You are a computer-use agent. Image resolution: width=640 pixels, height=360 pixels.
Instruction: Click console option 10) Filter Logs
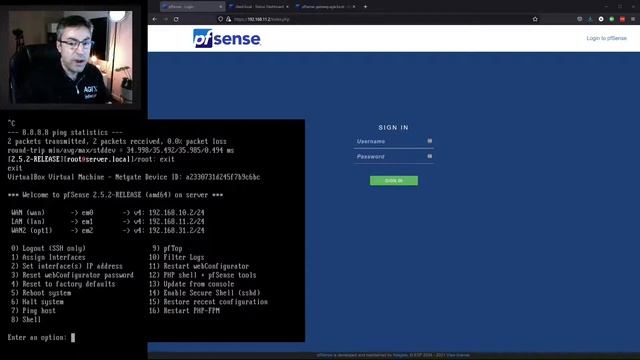[177, 257]
